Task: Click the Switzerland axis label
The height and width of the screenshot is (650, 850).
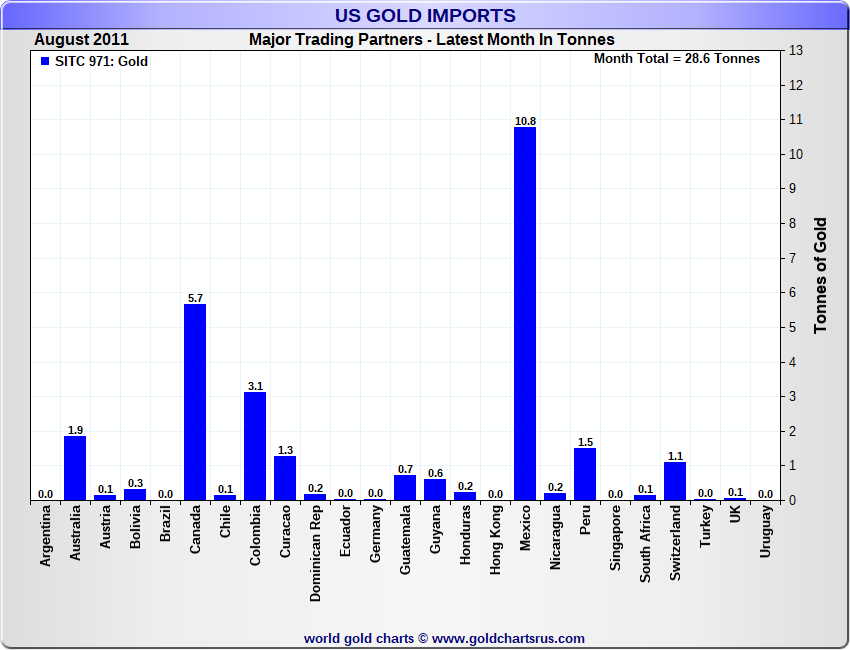Action: pyautogui.click(x=675, y=543)
